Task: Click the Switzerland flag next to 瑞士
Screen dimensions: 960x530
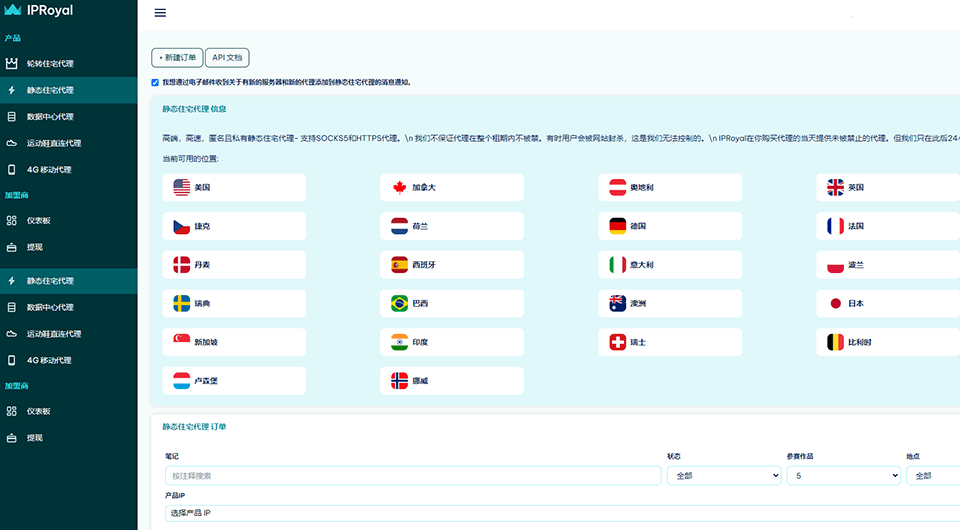Action: (x=618, y=342)
